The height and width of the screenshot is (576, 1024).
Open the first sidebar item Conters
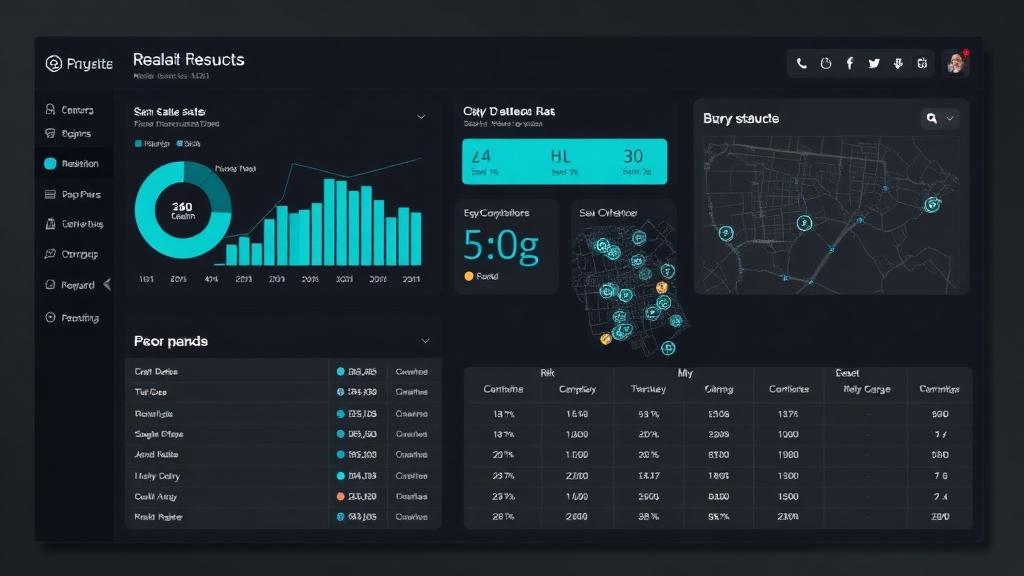tap(69, 110)
